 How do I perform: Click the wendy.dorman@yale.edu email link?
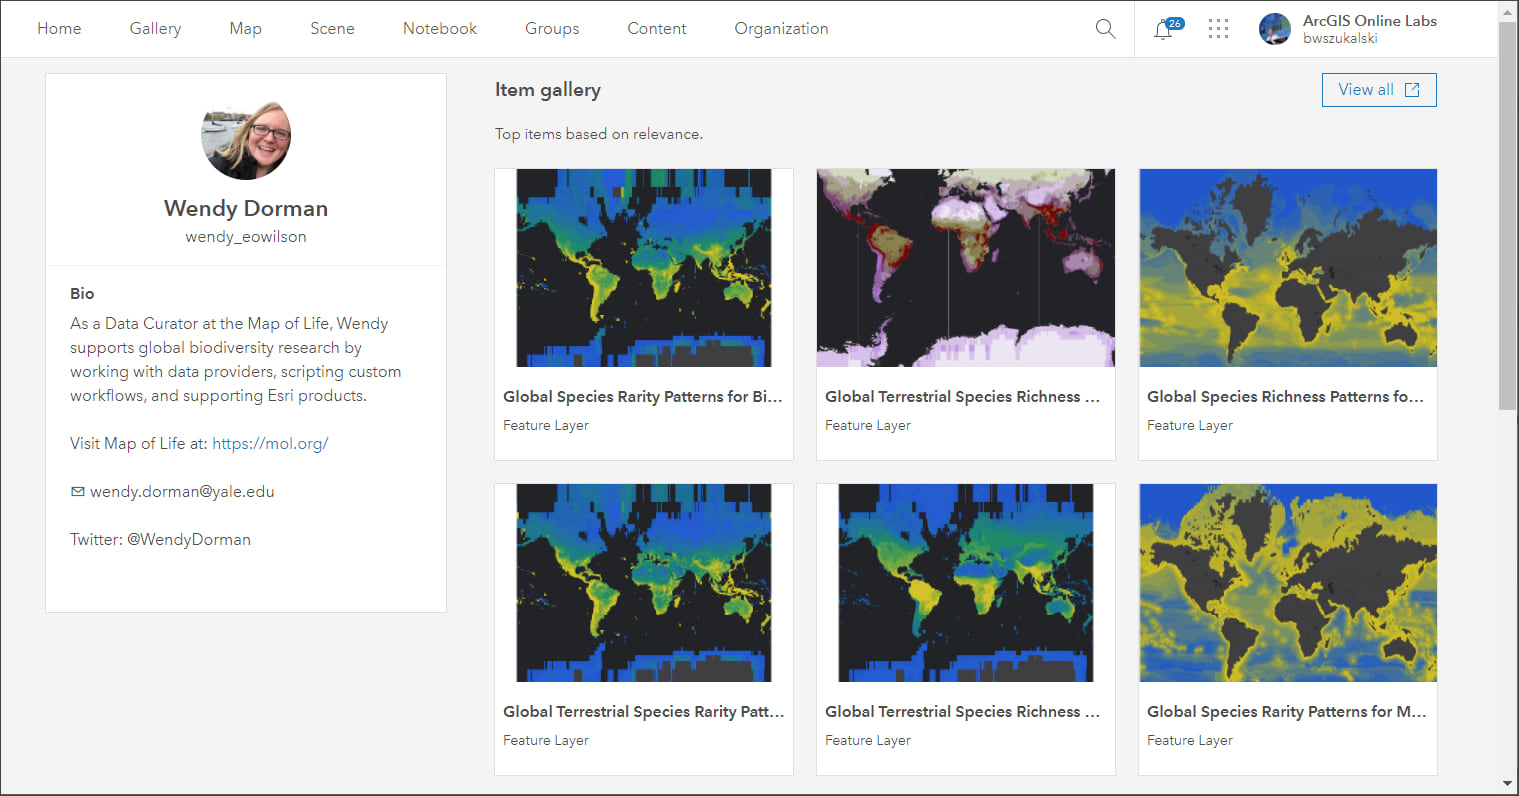[182, 492]
